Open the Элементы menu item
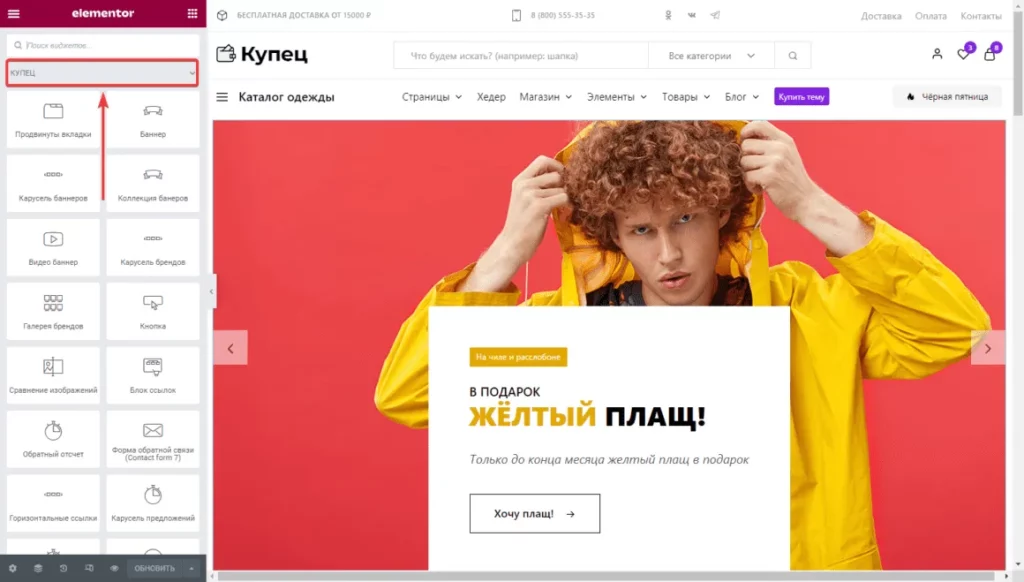This screenshot has width=1024, height=582. click(x=617, y=97)
